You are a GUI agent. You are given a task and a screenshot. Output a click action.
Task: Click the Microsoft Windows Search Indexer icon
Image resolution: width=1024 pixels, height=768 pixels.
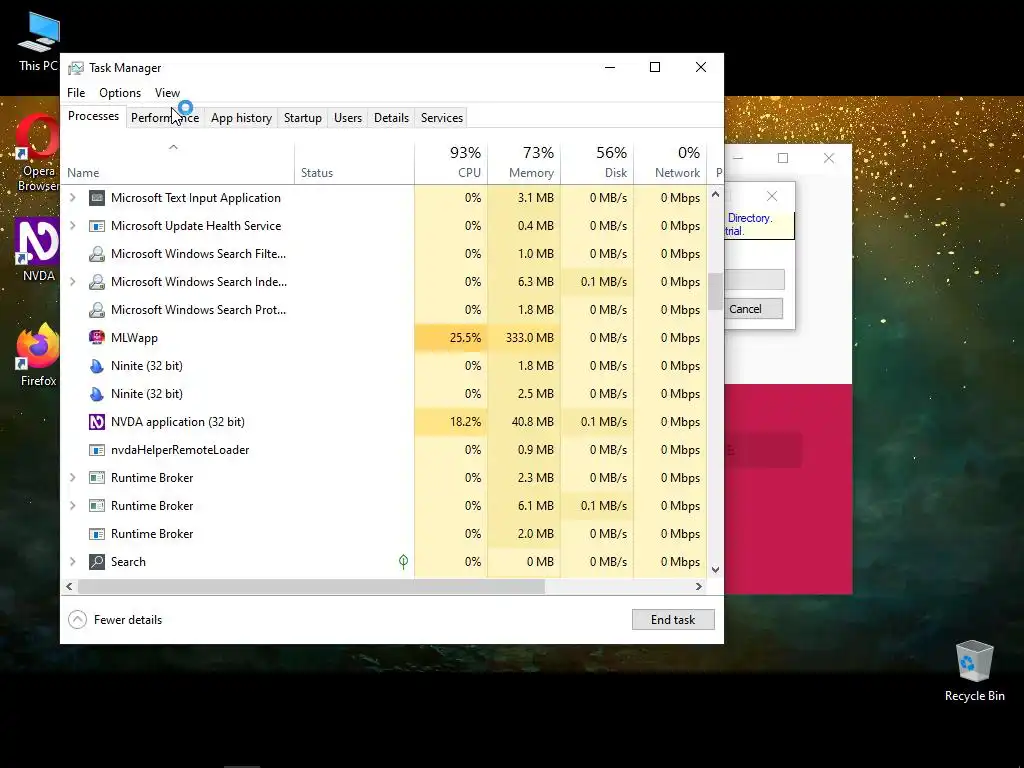[x=97, y=282]
